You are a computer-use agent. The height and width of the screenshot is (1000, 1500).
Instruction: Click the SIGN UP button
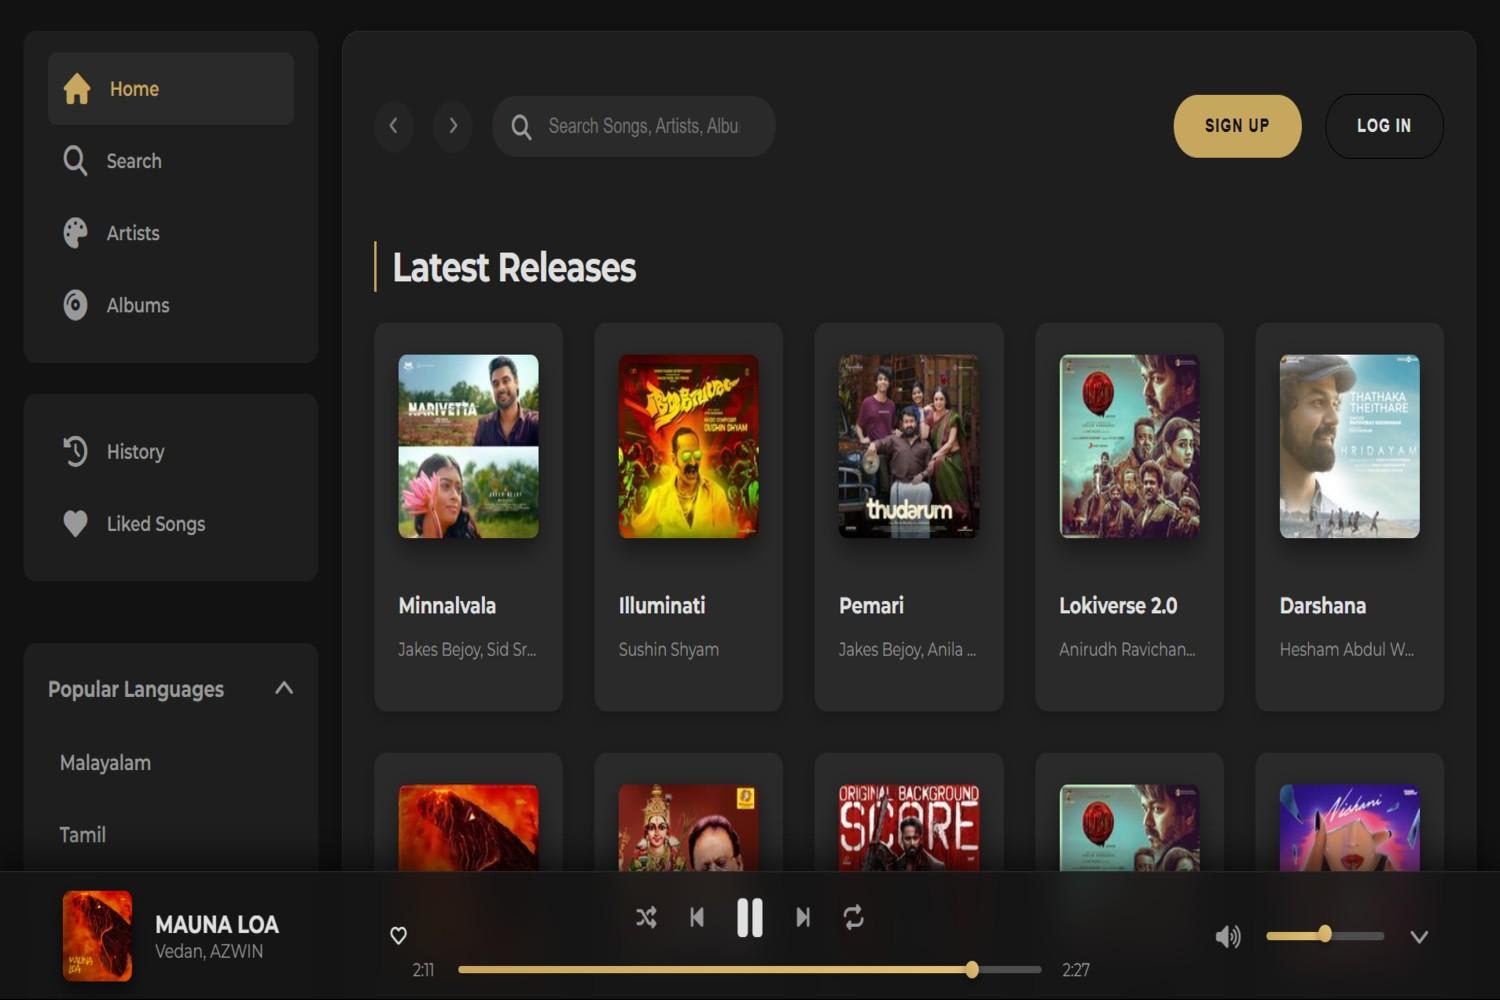(1237, 126)
